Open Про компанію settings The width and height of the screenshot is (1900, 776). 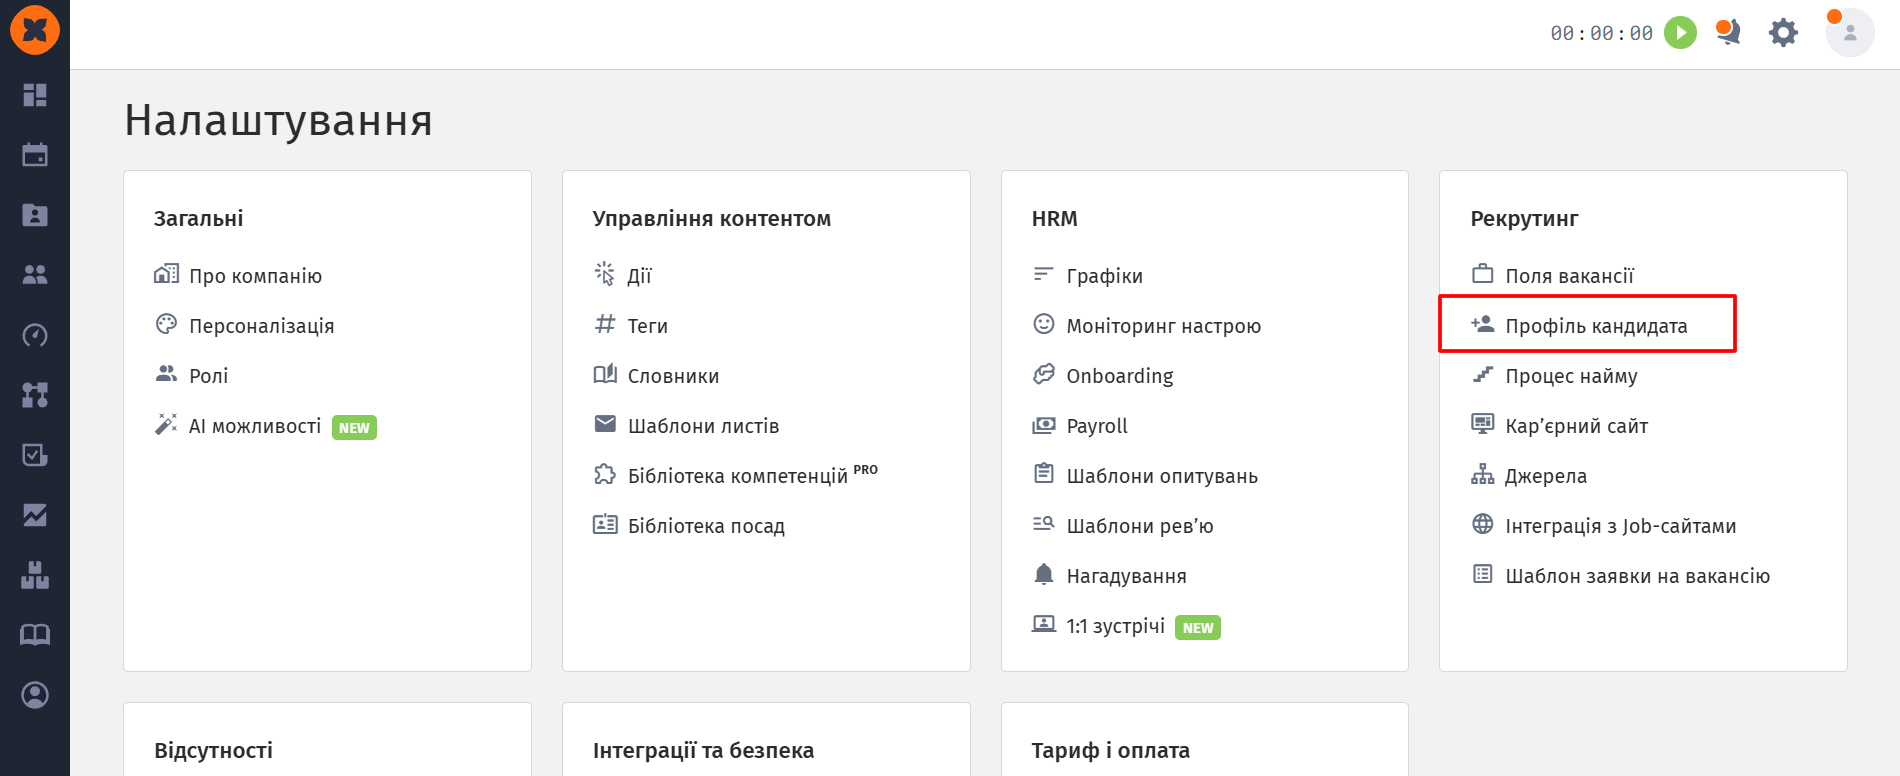pos(238,275)
